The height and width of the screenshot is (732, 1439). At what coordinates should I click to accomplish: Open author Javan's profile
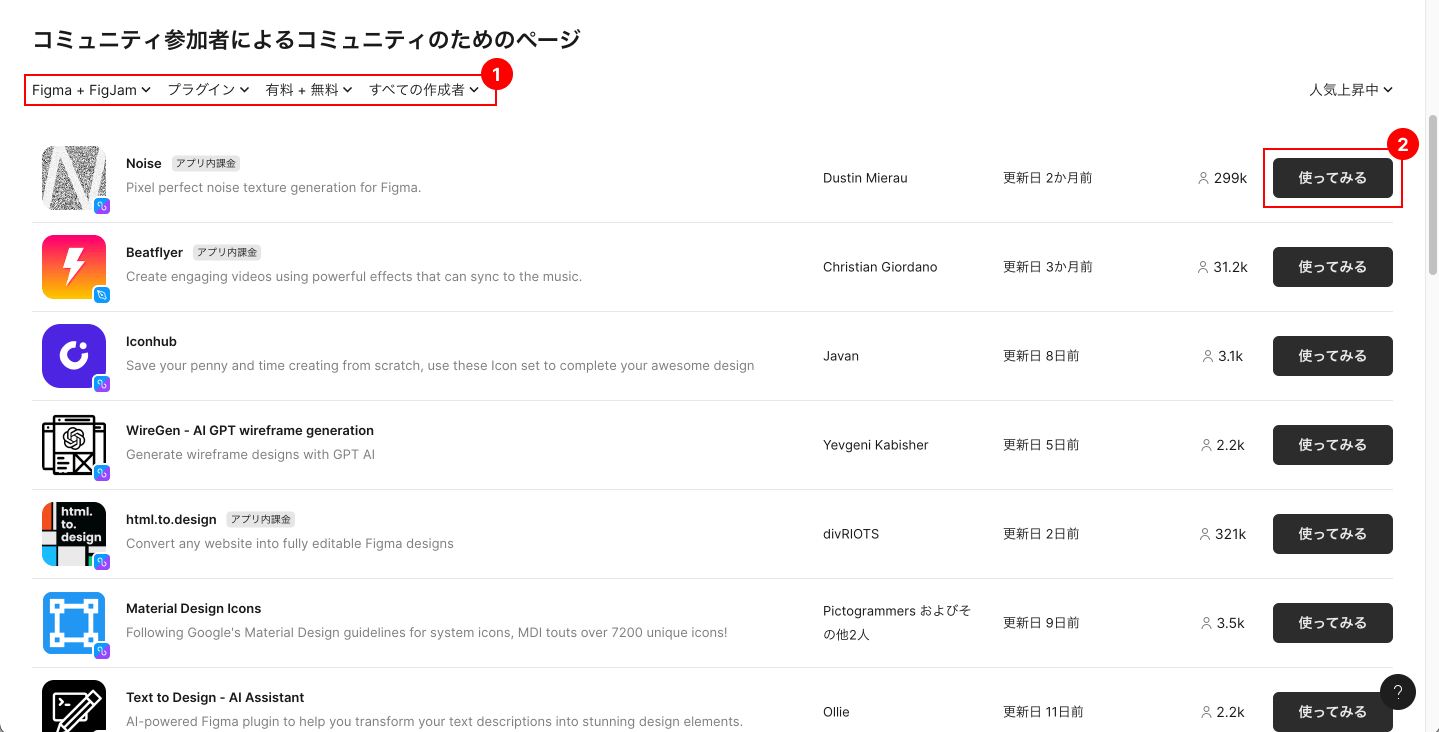click(x=841, y=356)
